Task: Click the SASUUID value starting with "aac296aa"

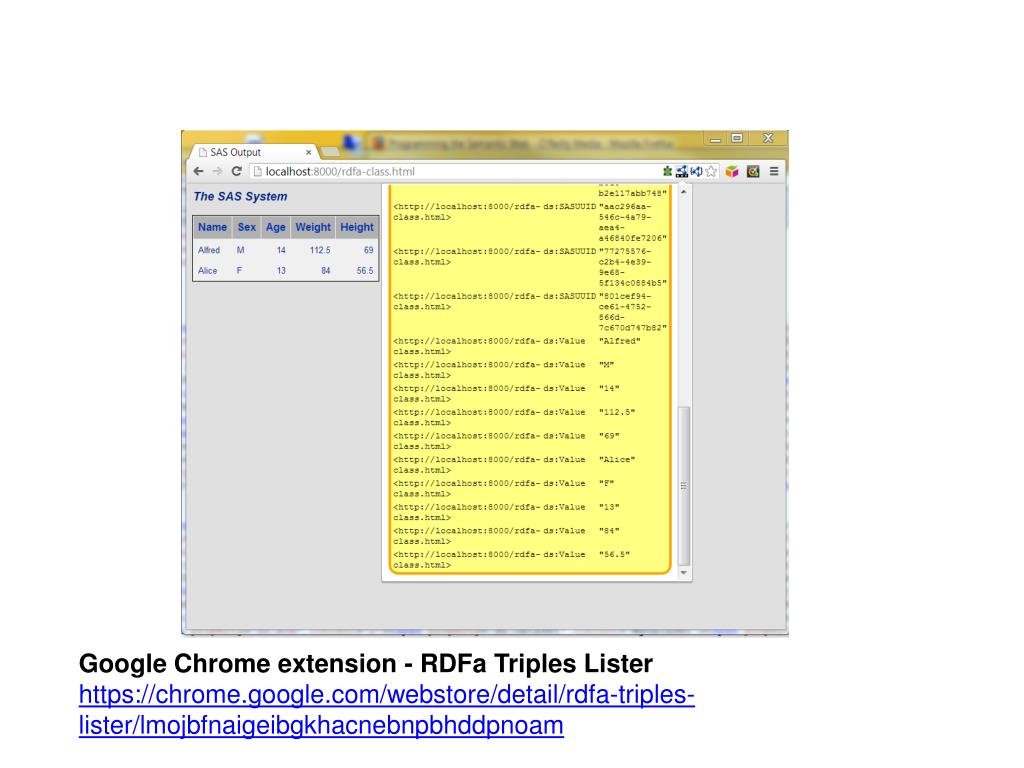Action: coord(633,223)
